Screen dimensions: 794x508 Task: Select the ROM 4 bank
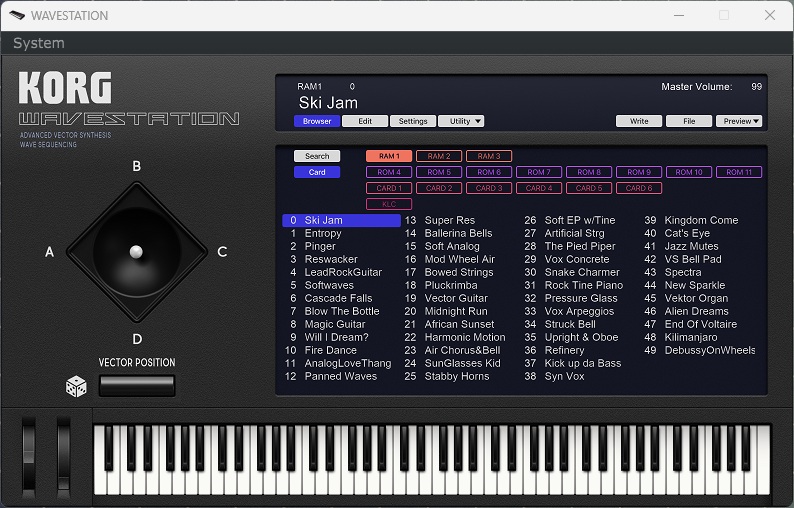click(389, 172)
